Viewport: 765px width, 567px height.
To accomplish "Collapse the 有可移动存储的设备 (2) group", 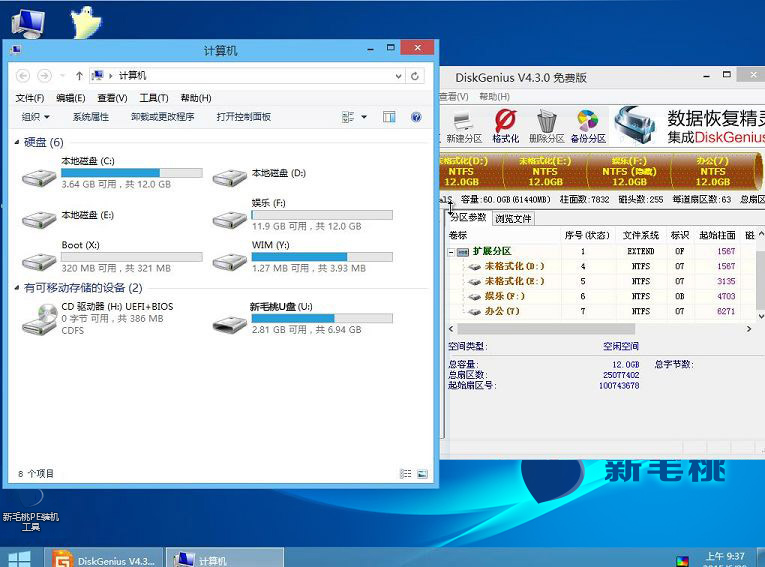I will 17,288.
